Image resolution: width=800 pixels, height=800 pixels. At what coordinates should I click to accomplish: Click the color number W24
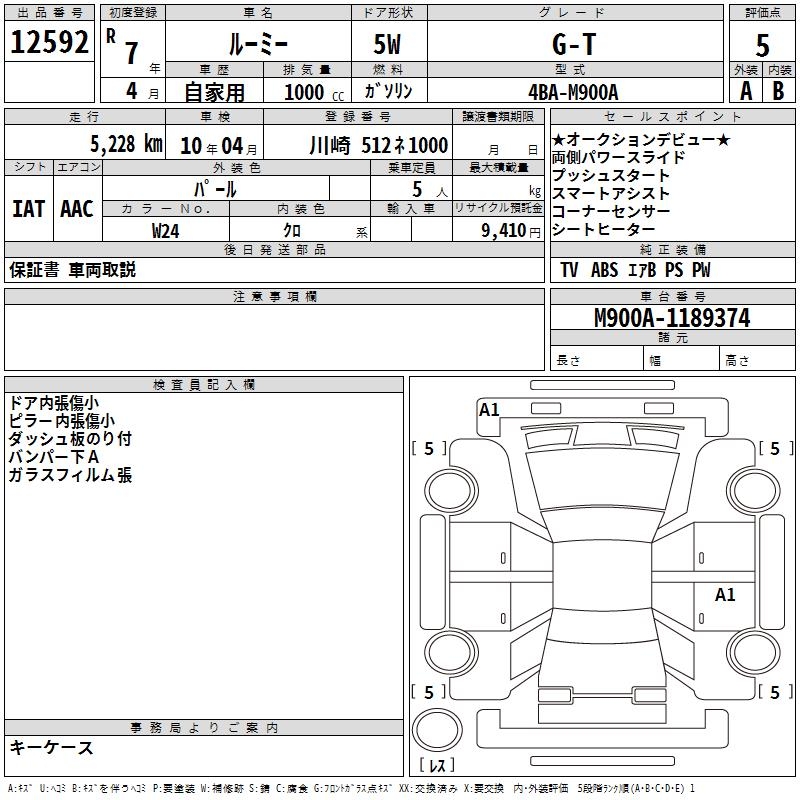coord(165,231)
